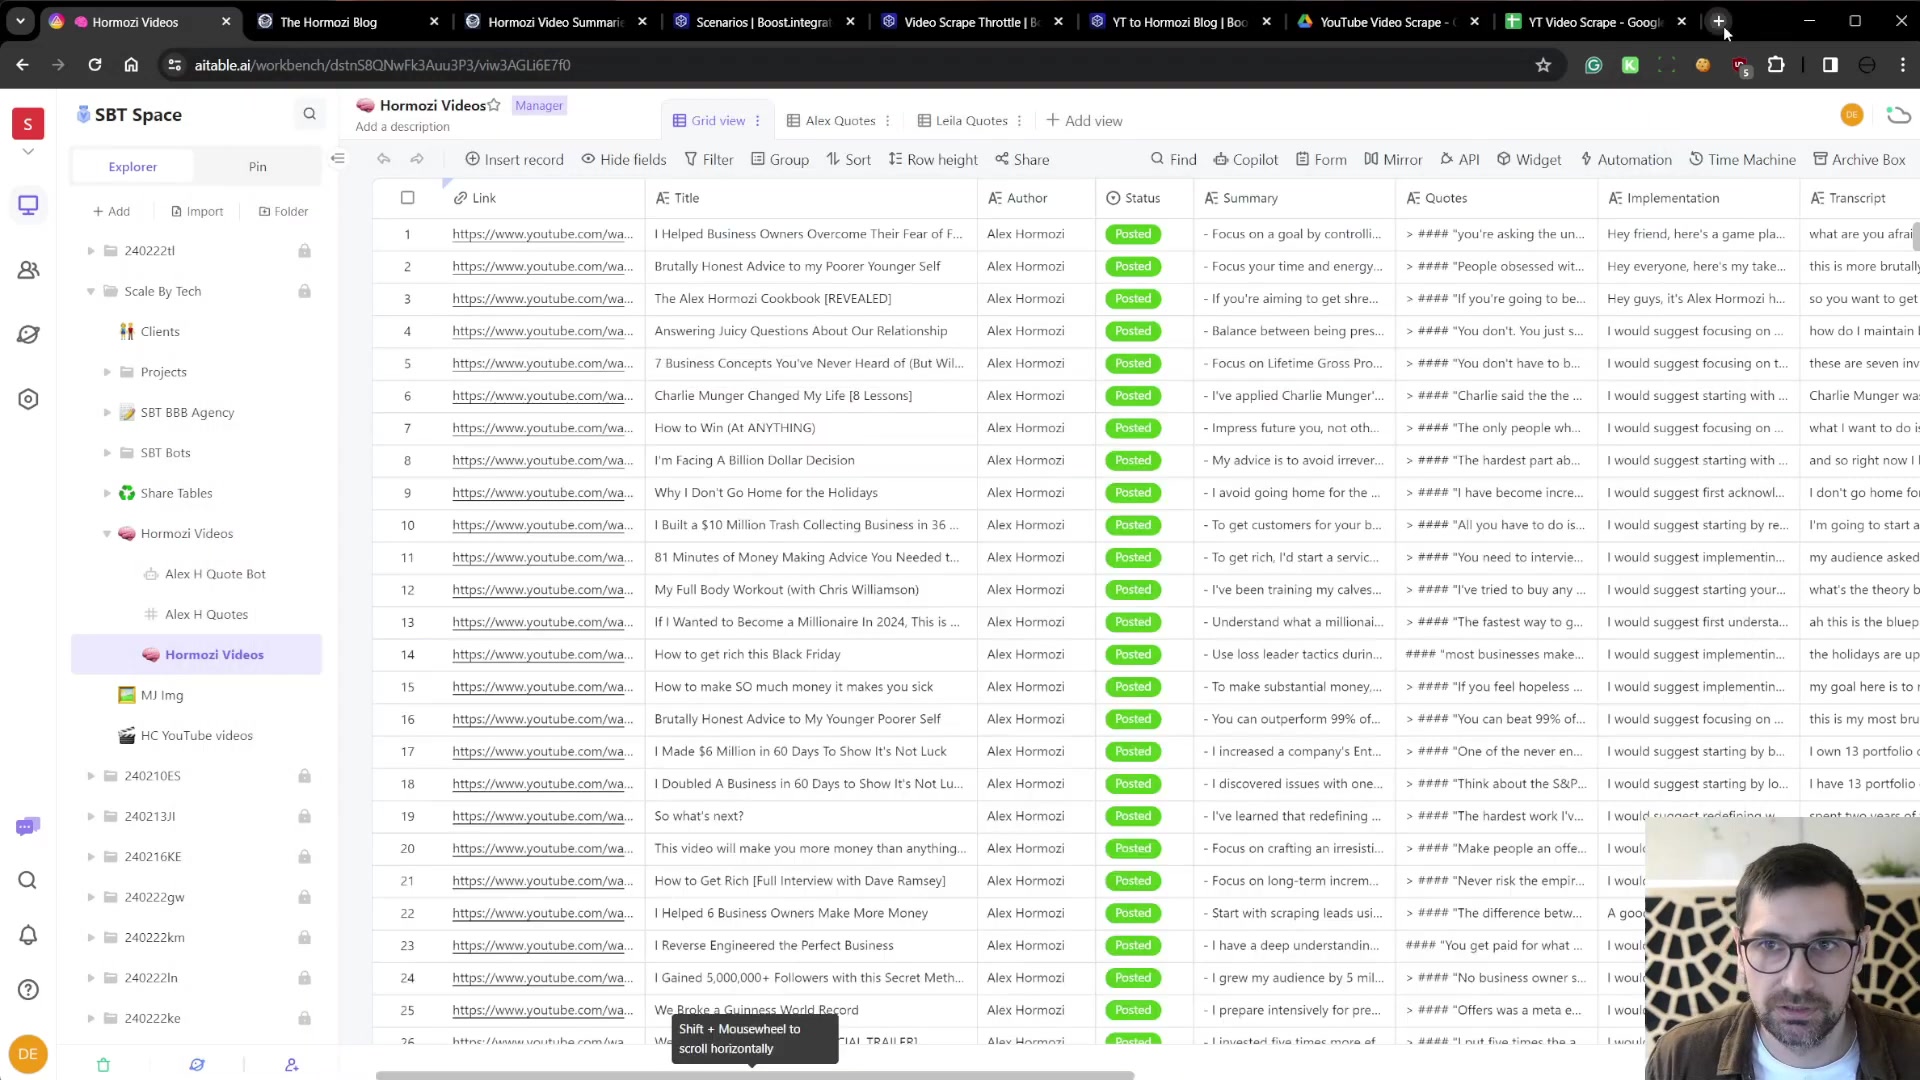Open the space switcher chevron under S

click(28, 152)
